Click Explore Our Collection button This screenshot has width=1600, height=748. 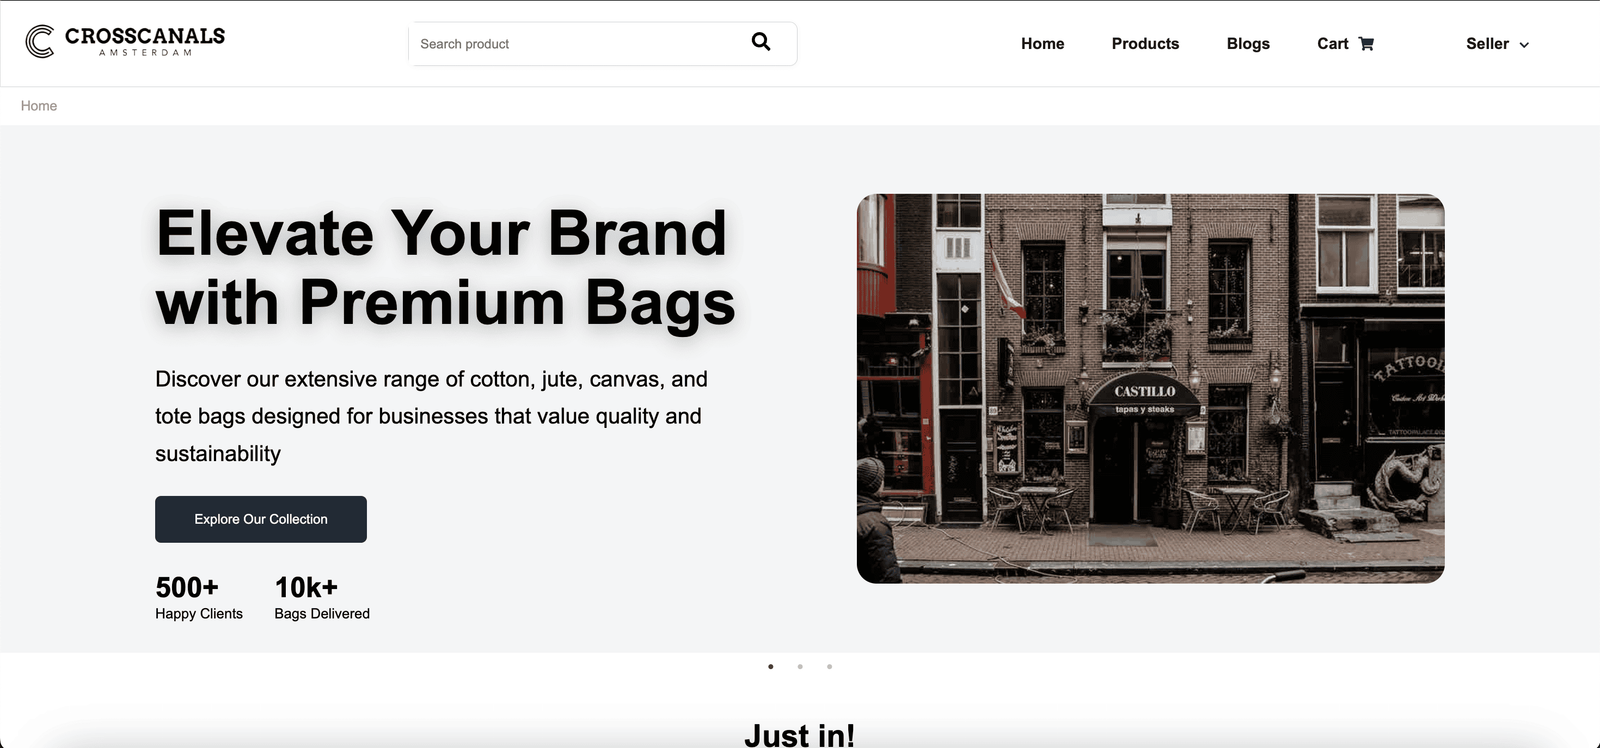pyautogui.click(x=261, y=519)
